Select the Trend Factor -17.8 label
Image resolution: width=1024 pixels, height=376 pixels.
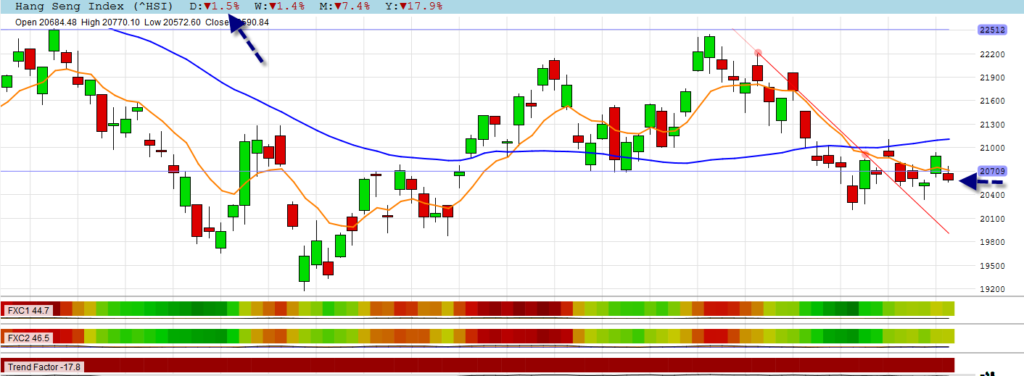(x=44, y=367)
